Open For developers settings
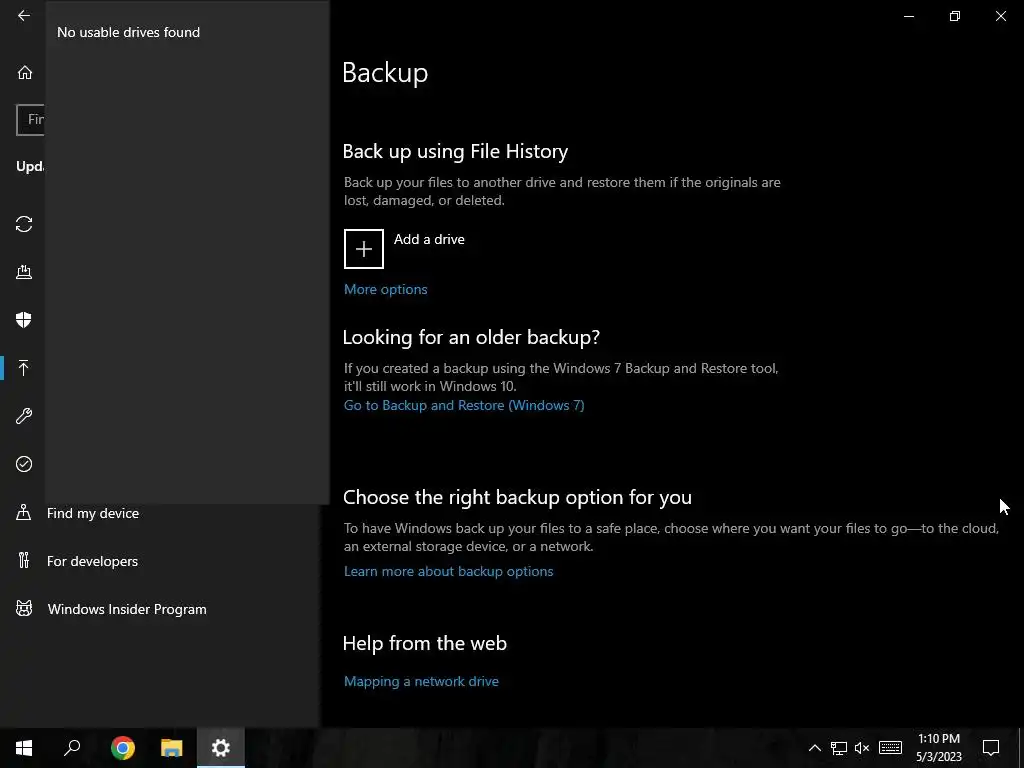This screenshot has width=1024, height=768. coord(92,561)
